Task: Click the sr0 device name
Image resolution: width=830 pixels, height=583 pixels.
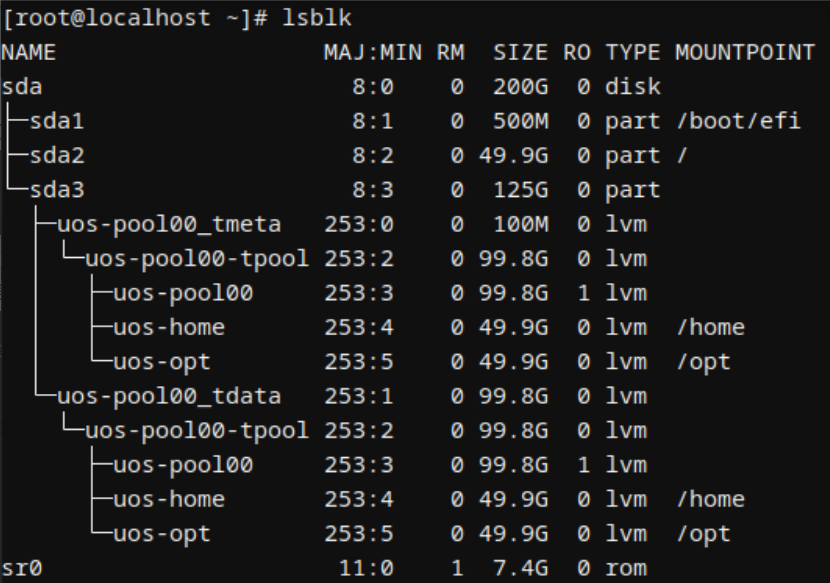Action: [x=22, y=569]
